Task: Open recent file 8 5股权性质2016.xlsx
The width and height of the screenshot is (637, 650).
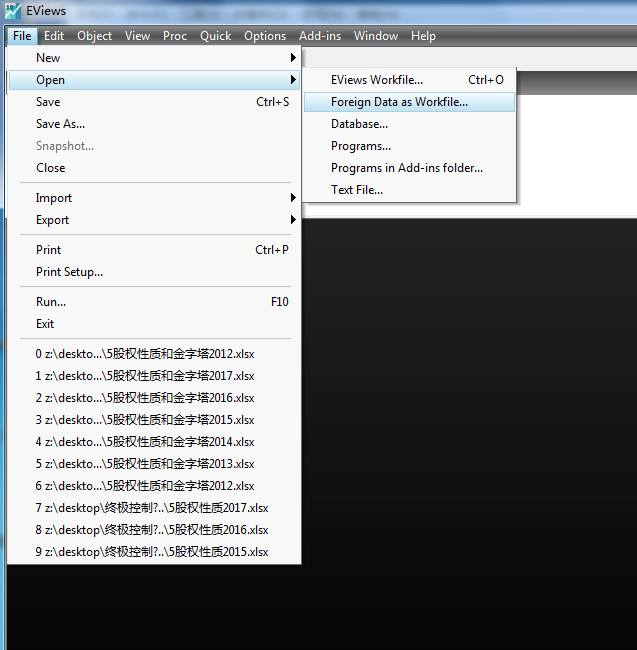Action: point(154,530)
